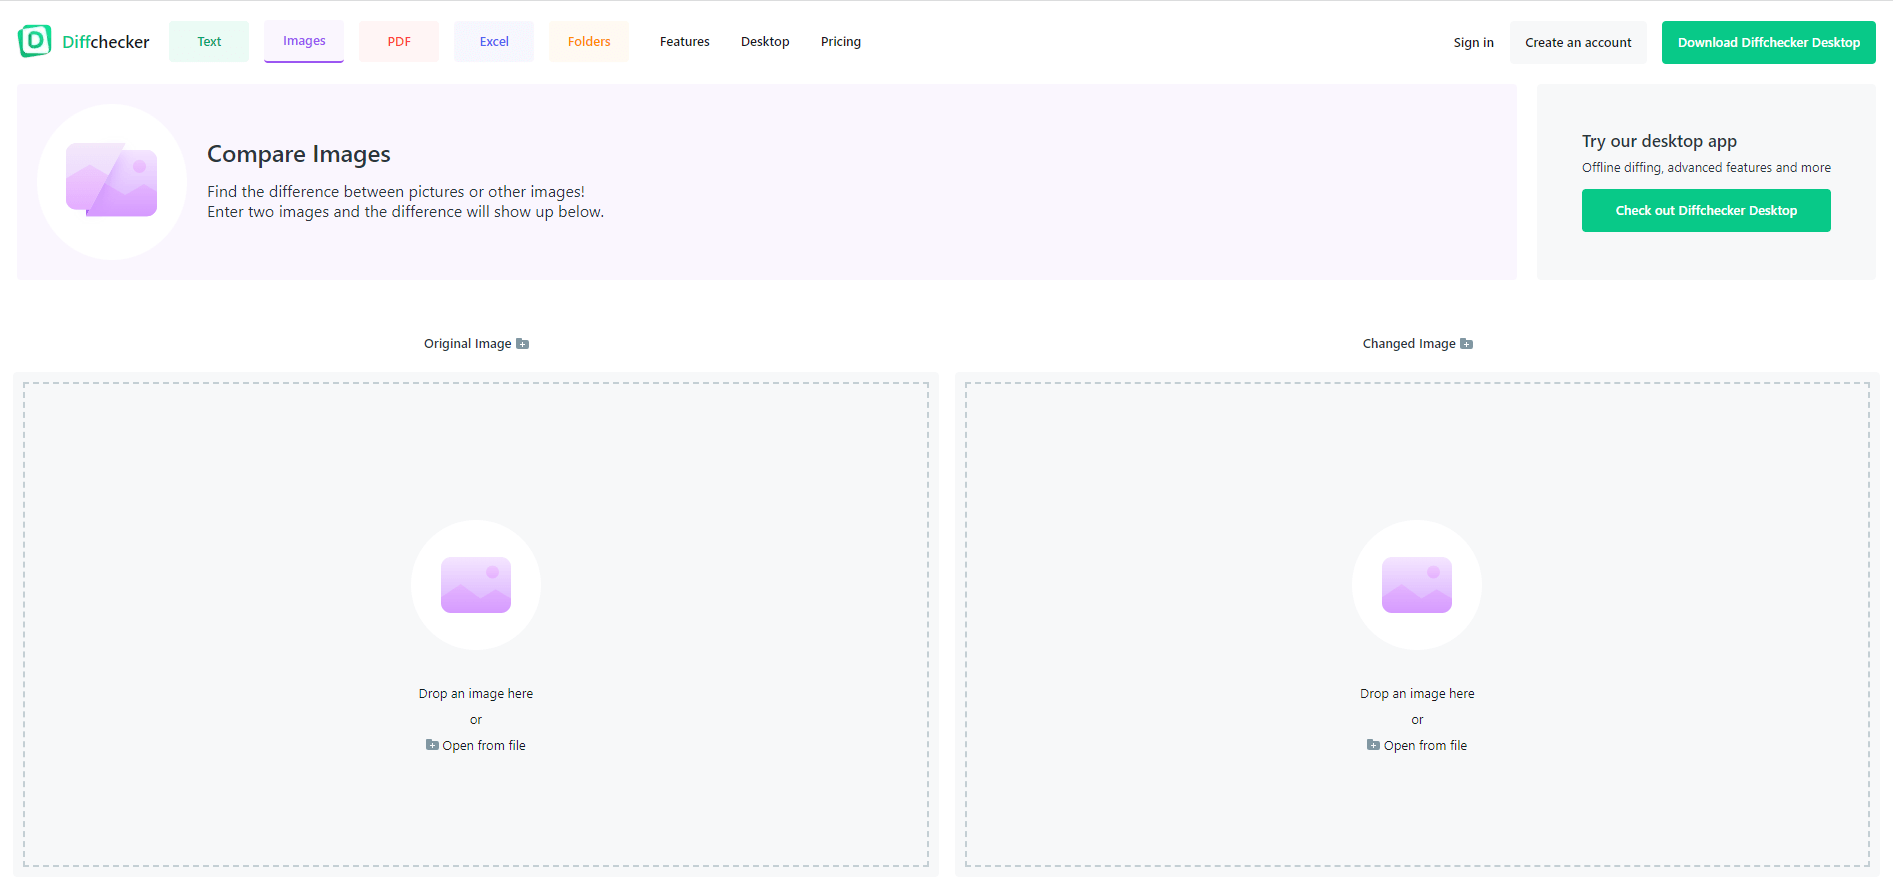Click Check out Diffchecker Desktop button
The height and width of the screenshot is (883, 1893).
(1706, 211)
